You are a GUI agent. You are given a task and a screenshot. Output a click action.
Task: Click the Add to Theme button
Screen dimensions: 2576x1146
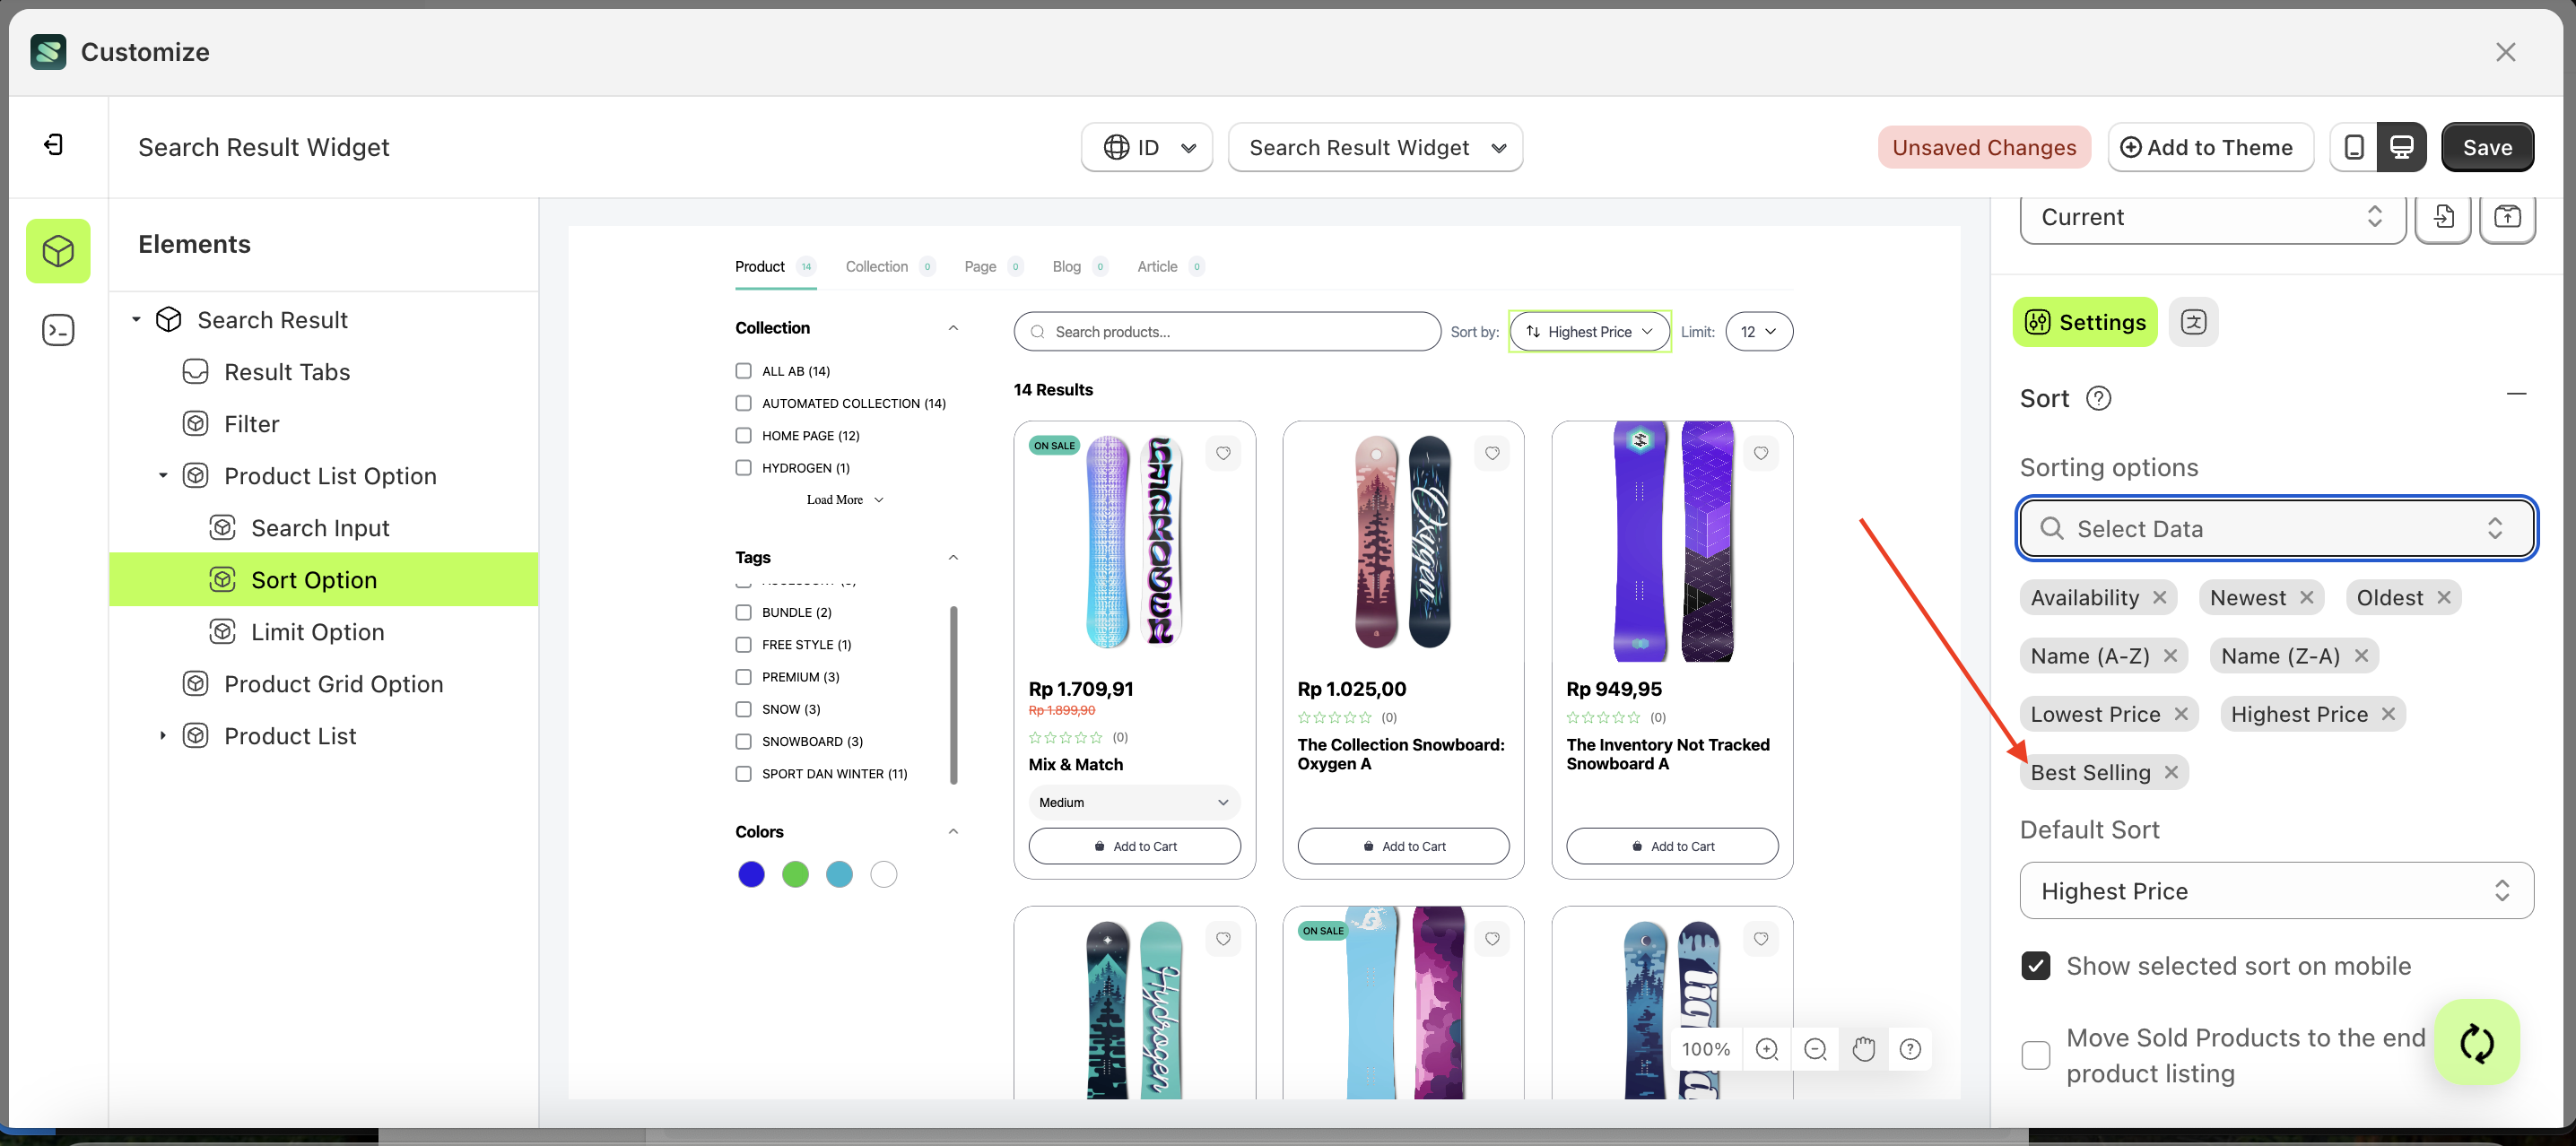2210,146
